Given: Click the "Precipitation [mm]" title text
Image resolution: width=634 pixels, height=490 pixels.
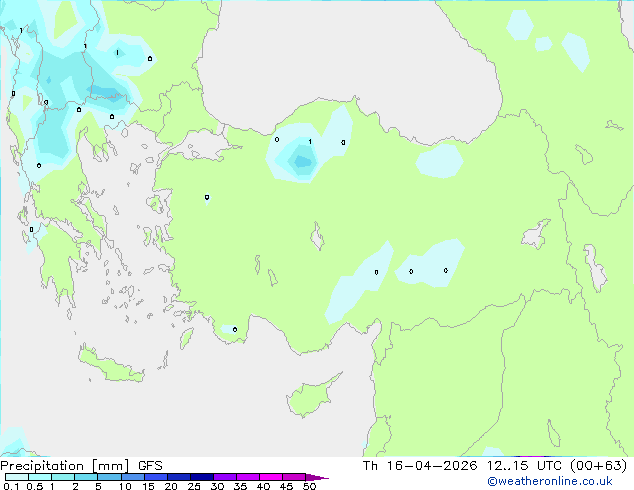Looking at the screenshot, I should [x=65, y=466].
